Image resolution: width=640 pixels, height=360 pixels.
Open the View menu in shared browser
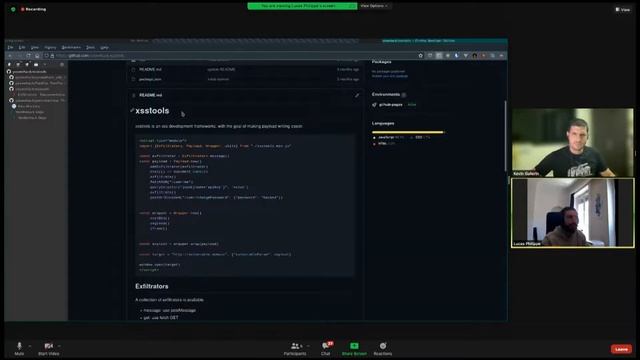pyautogui.click(x=35, y=47)
